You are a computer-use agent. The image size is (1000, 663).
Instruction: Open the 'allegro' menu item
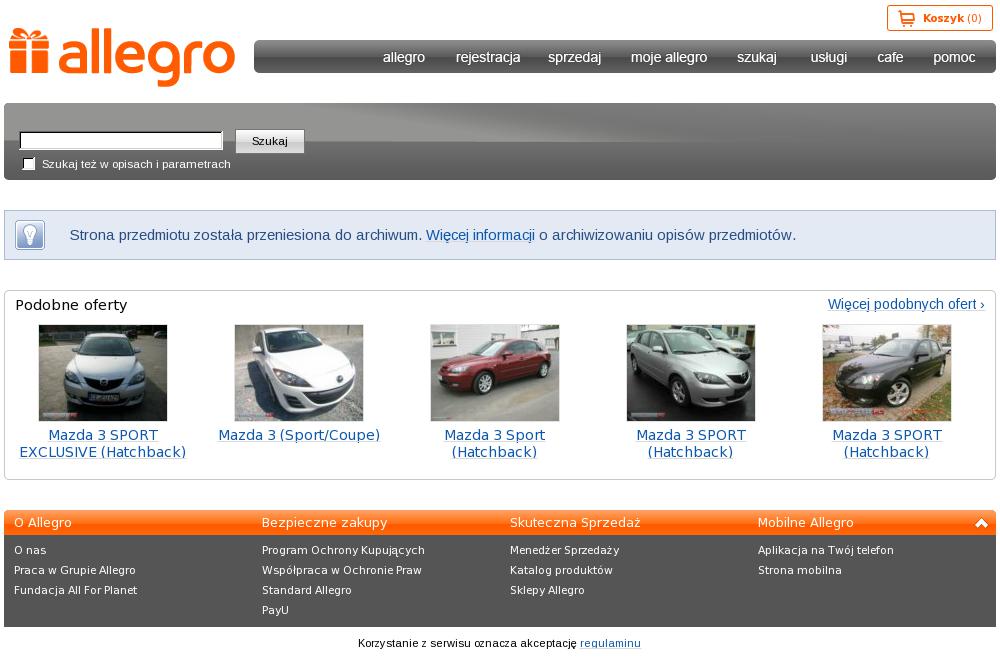[404, 57]
